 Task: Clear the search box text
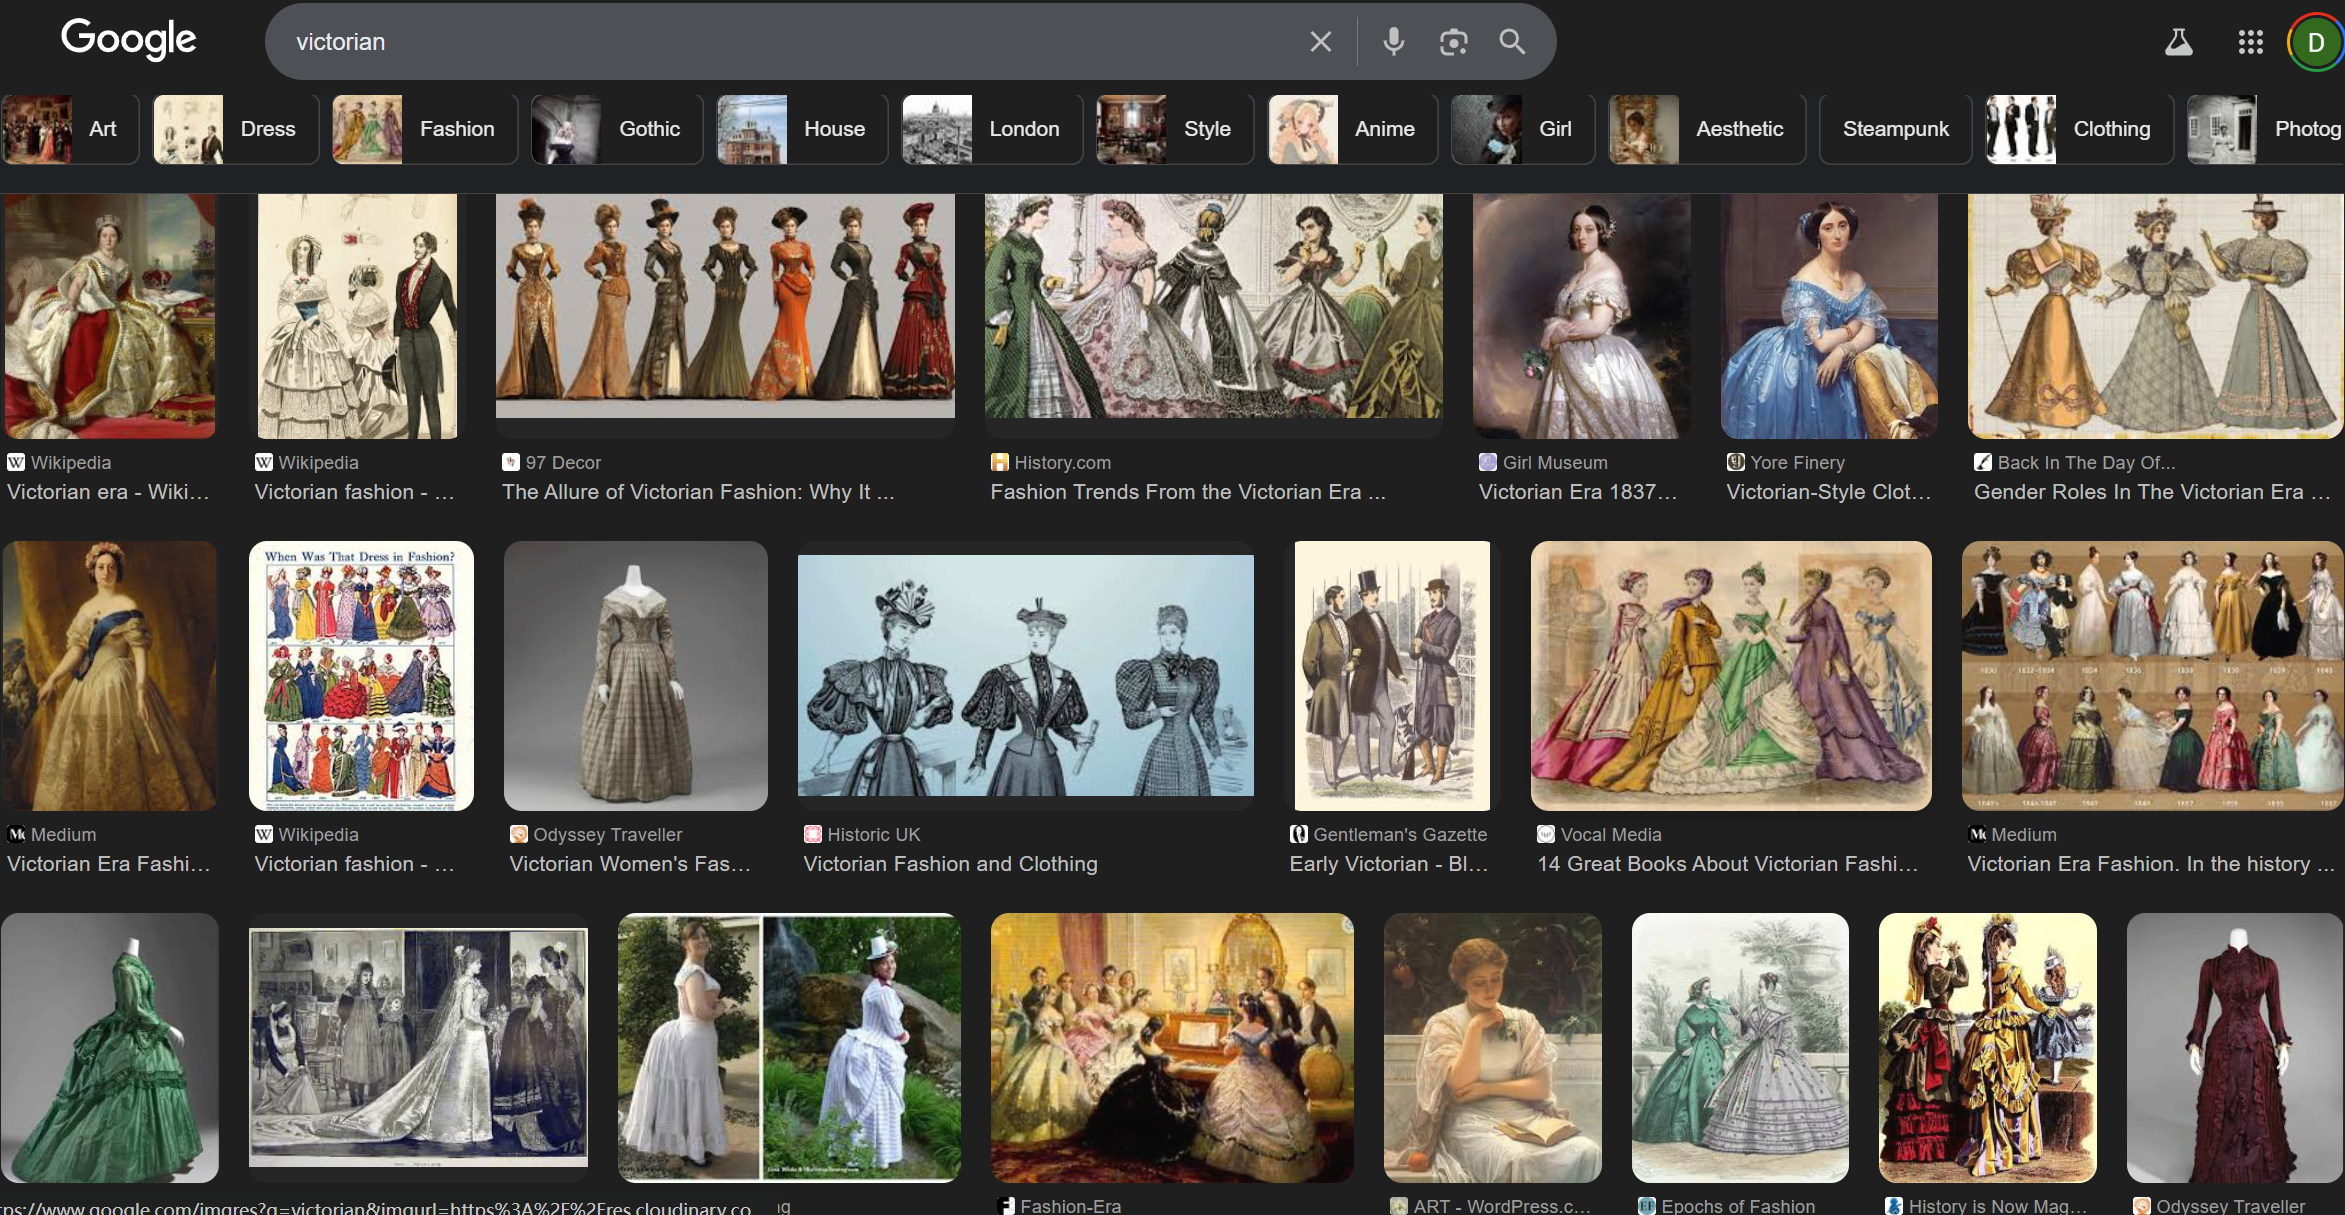(1320, 42)
